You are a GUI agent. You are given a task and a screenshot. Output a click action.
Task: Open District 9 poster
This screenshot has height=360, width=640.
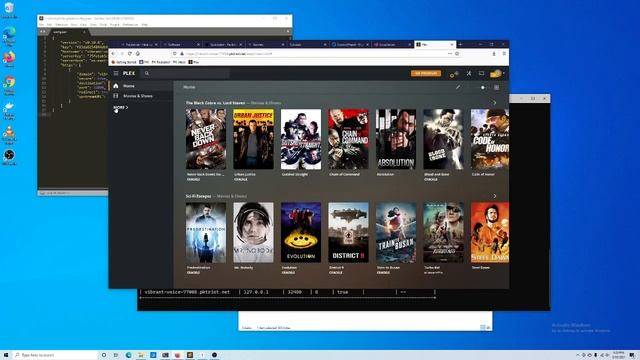(348, 233)
